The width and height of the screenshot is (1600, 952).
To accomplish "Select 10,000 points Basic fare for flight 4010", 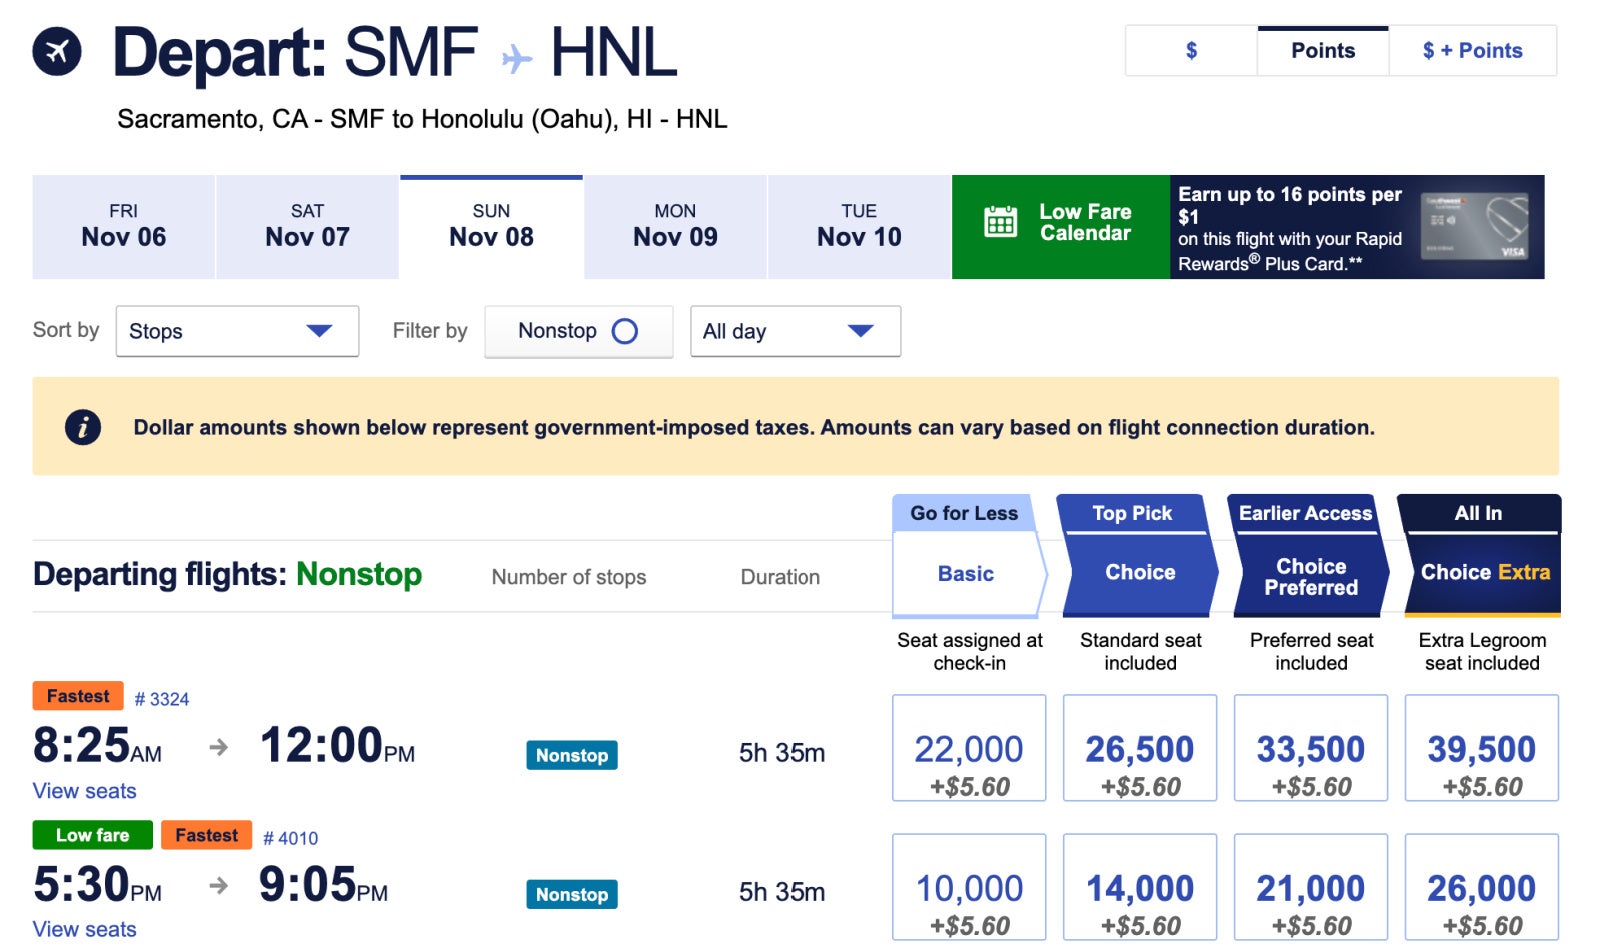I will 969,887.
